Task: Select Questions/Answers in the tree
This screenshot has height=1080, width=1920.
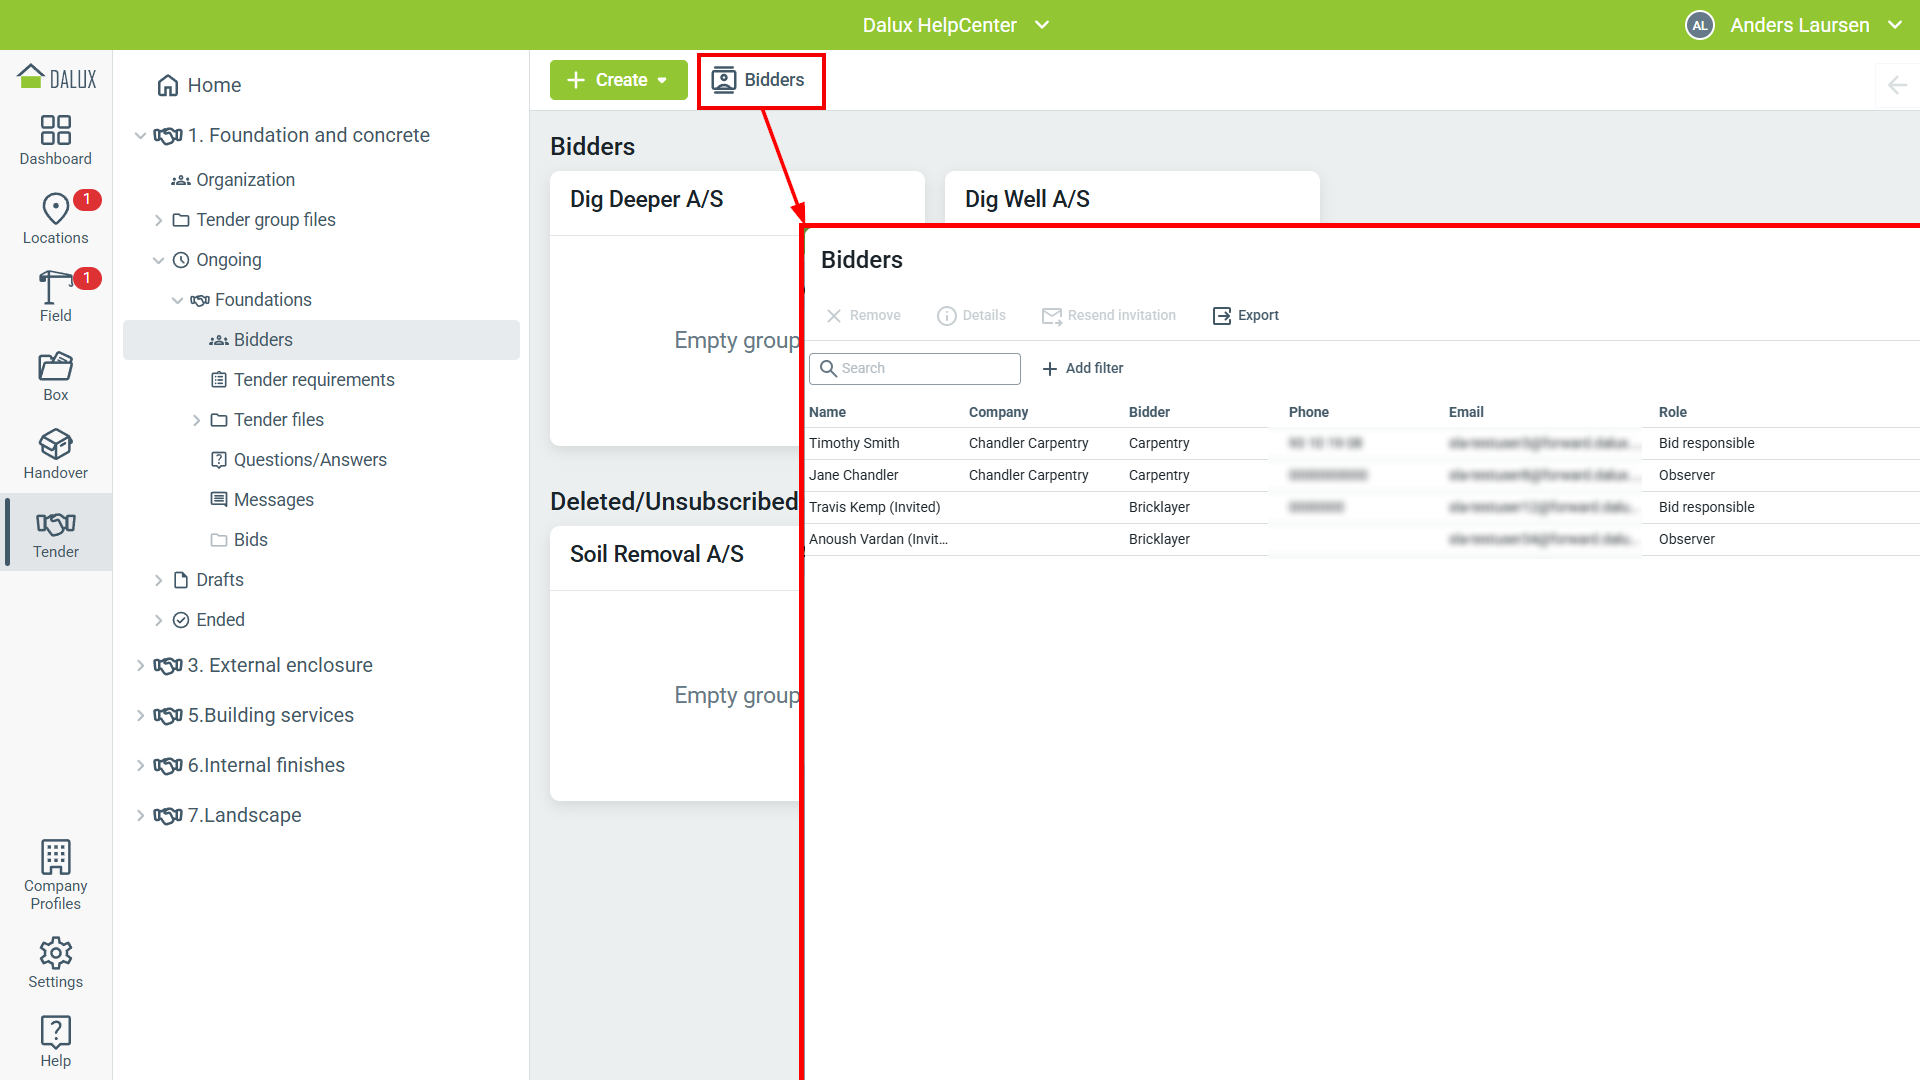Action: tap(309, 460)
